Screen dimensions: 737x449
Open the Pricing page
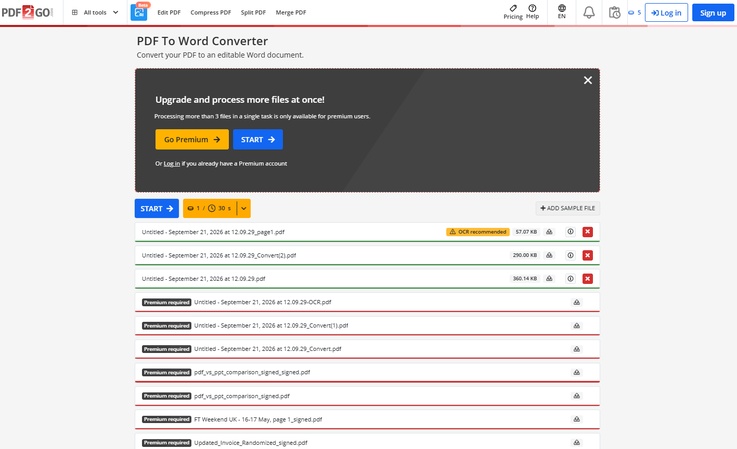(513, 12)
